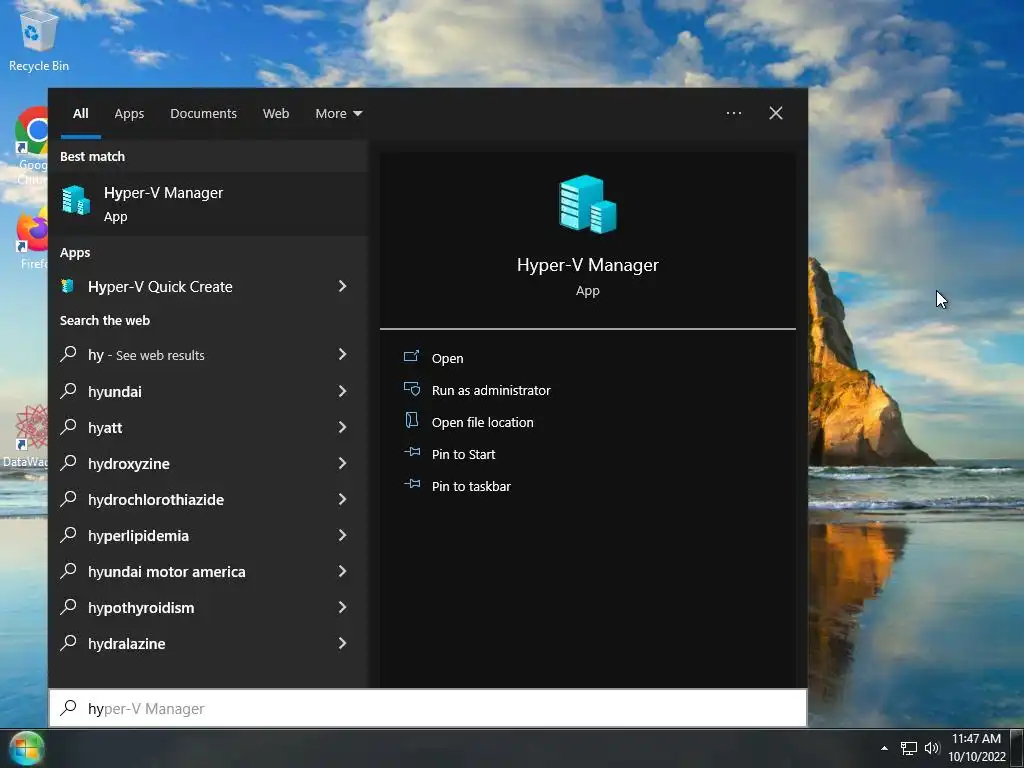
Task: Expand the 'hy - See web results' chevron
Action: [342, 354]
